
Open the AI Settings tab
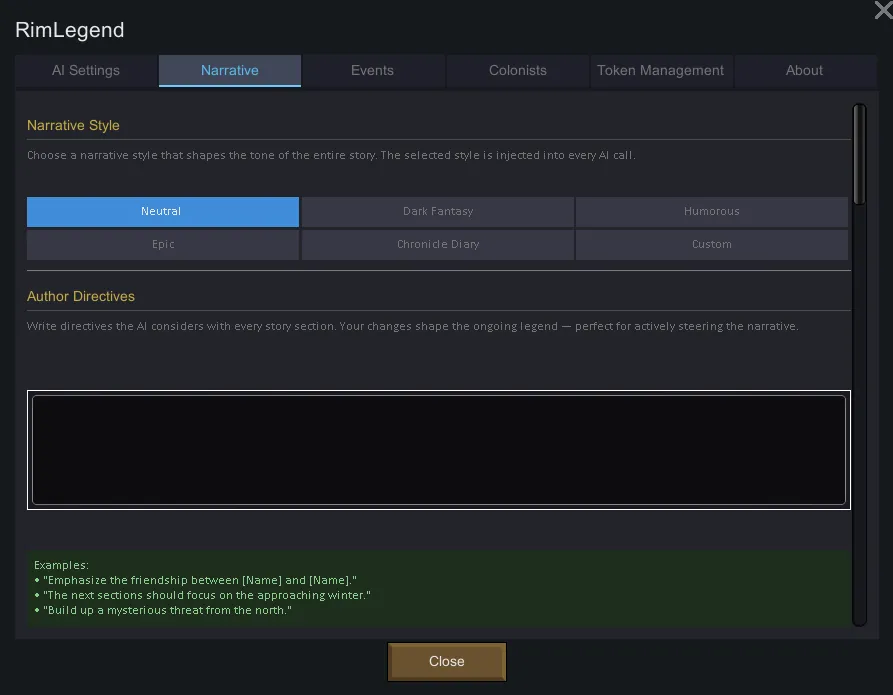pyautogui.click(x=86, y=71)
